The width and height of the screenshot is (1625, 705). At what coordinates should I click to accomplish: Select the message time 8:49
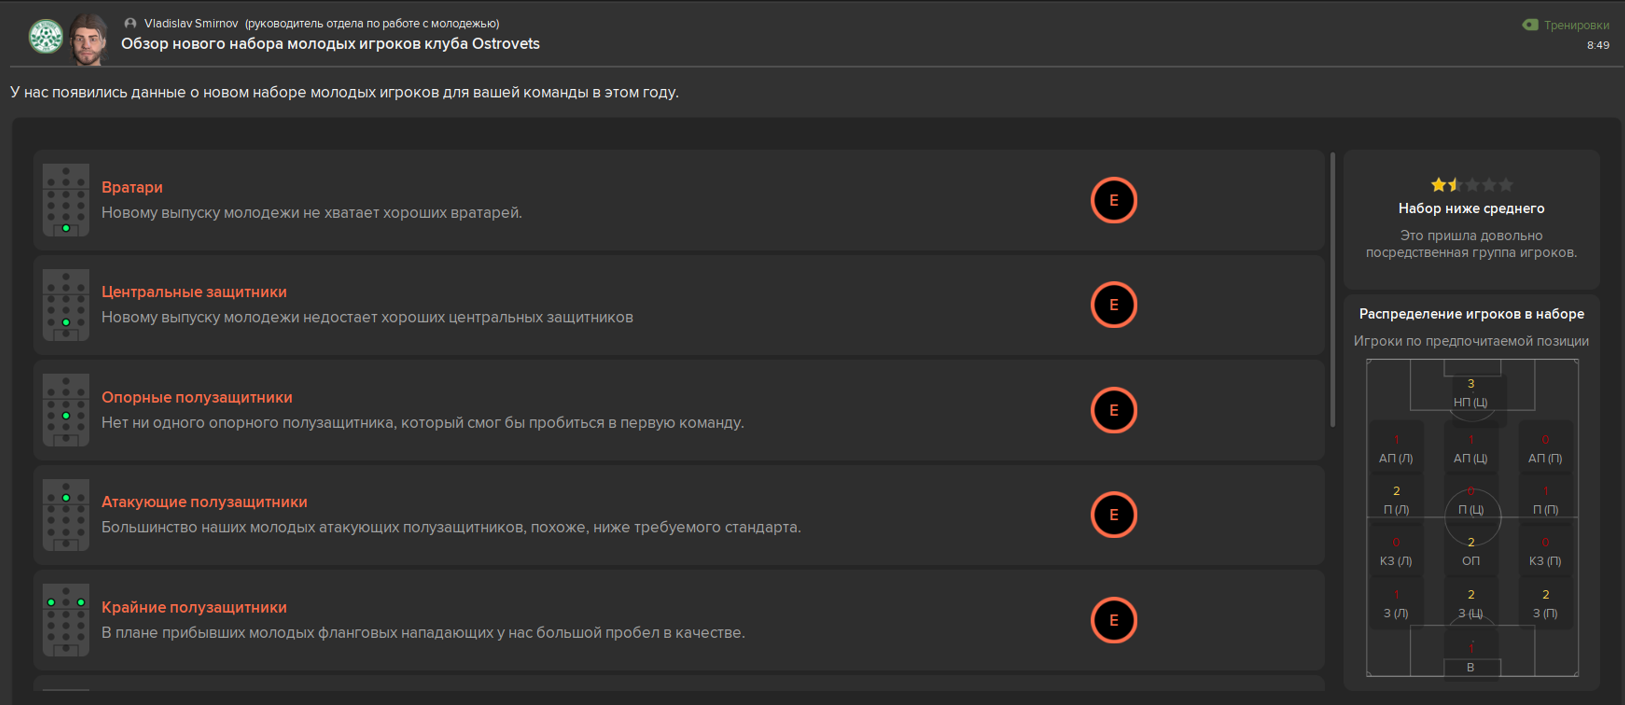pyautogui.click(x=1598, y=45)
